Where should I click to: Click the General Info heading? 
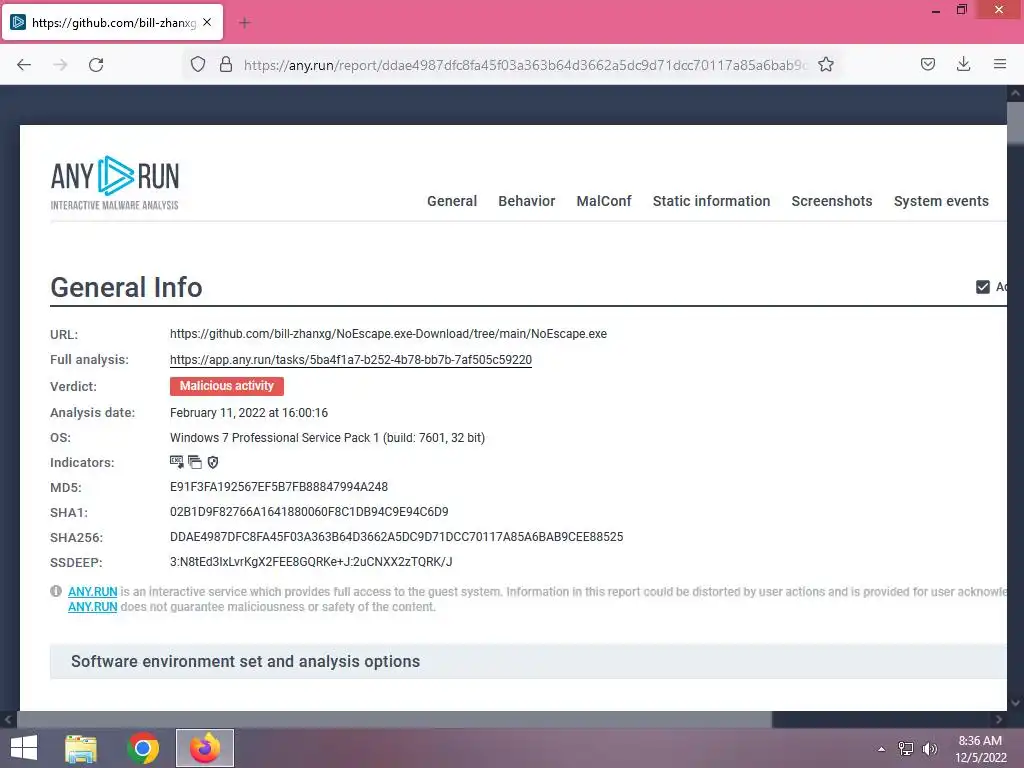click(x=126, y=287)
